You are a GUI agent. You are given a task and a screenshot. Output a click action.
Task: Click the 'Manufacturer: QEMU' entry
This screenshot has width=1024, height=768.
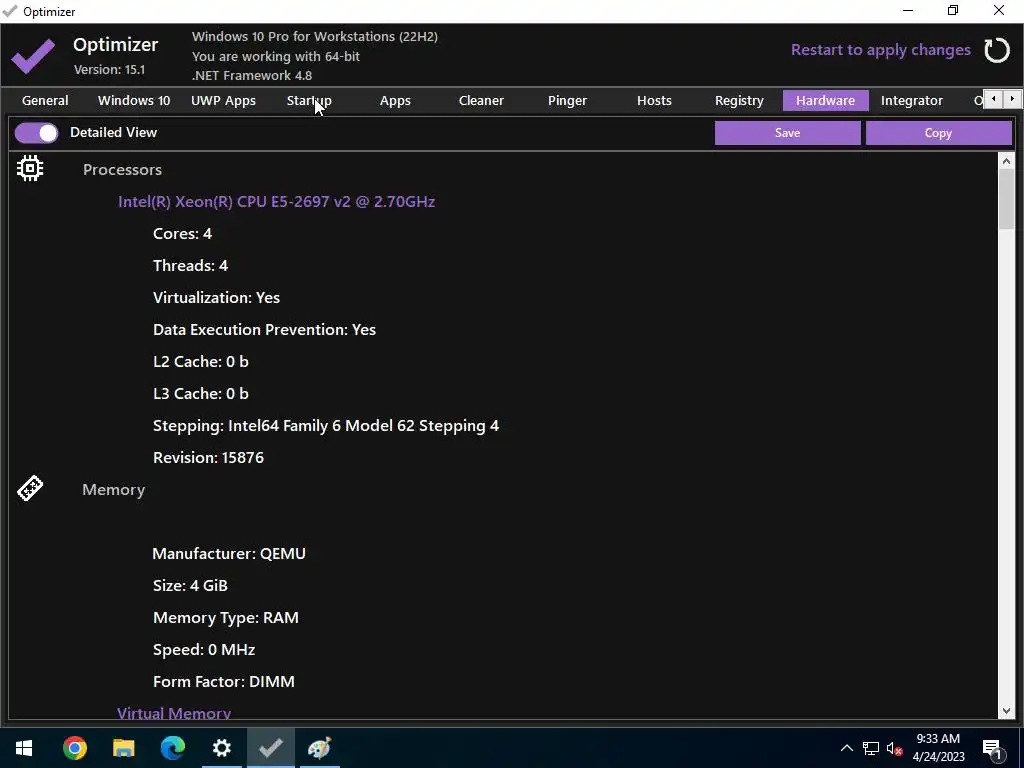[229, 554]
